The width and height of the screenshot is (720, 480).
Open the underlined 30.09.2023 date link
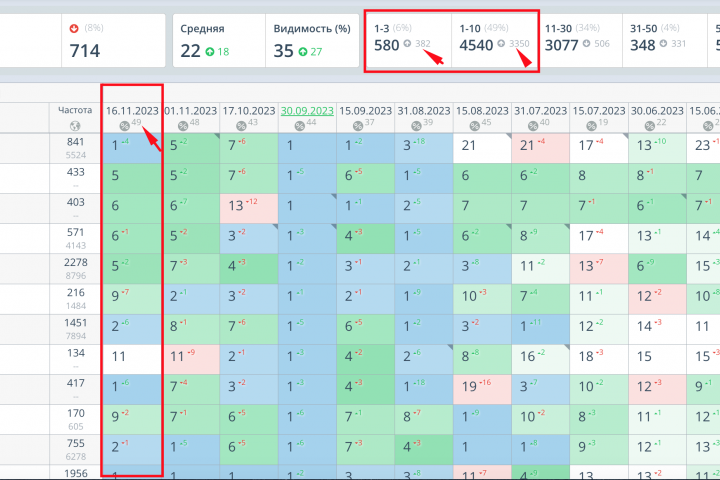coord(307,111)
